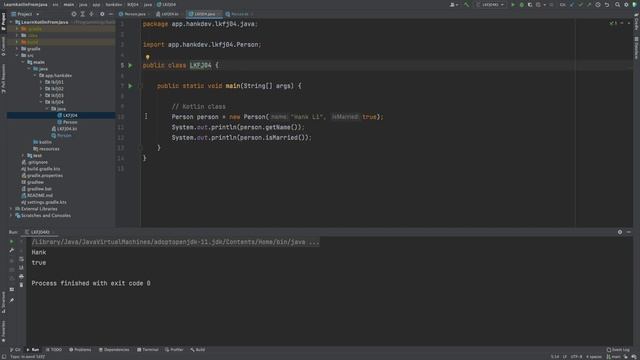Click Select Opened File target icon in Project panel
The width and height of the screenshot is (640, 360).
coord(74,14)
